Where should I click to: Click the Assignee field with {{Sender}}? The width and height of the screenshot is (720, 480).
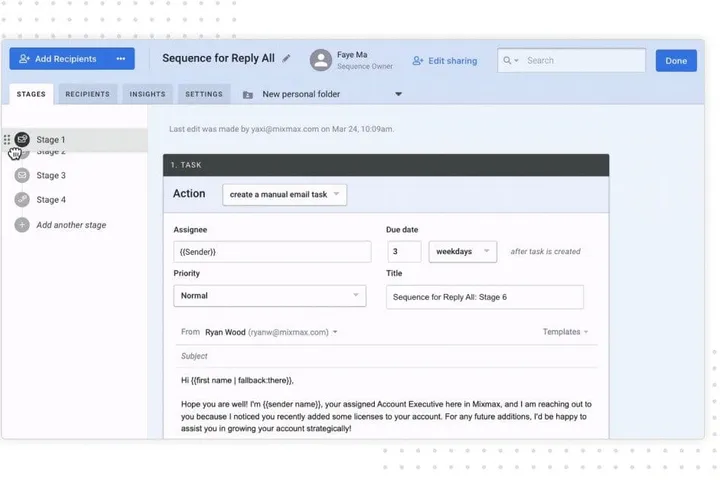coord(272,252)
